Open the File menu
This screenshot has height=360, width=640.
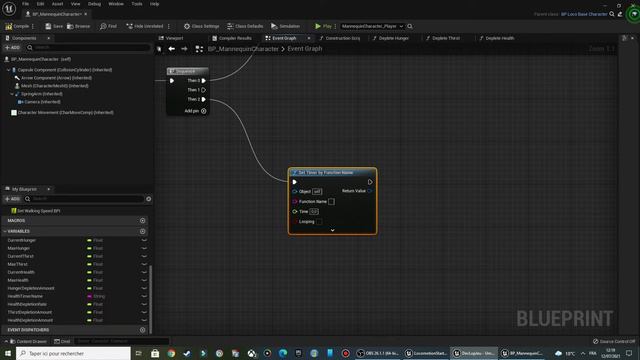(25, 4)
